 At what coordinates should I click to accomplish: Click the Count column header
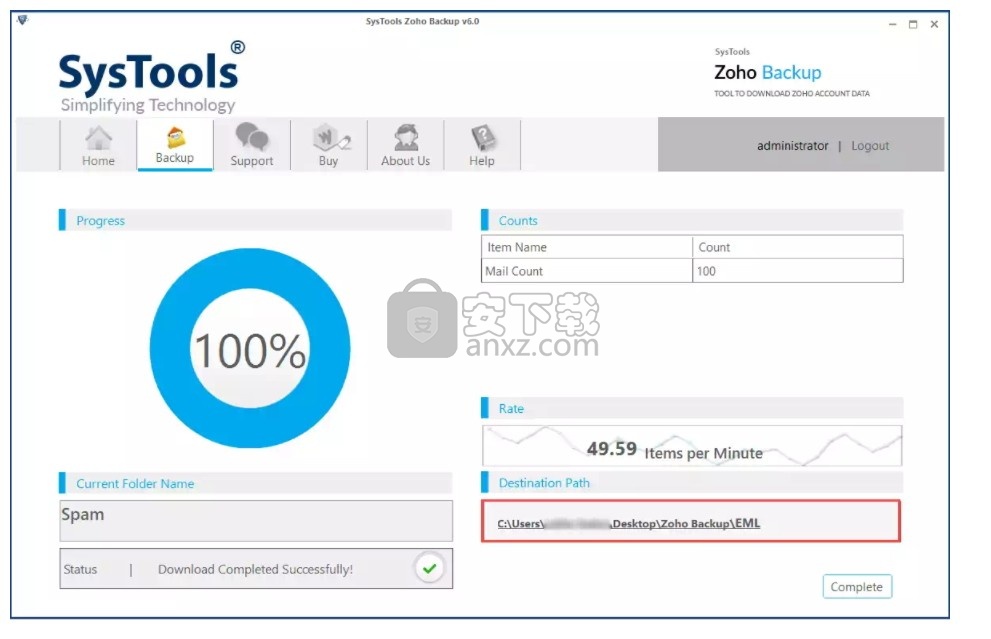(798, 247)
